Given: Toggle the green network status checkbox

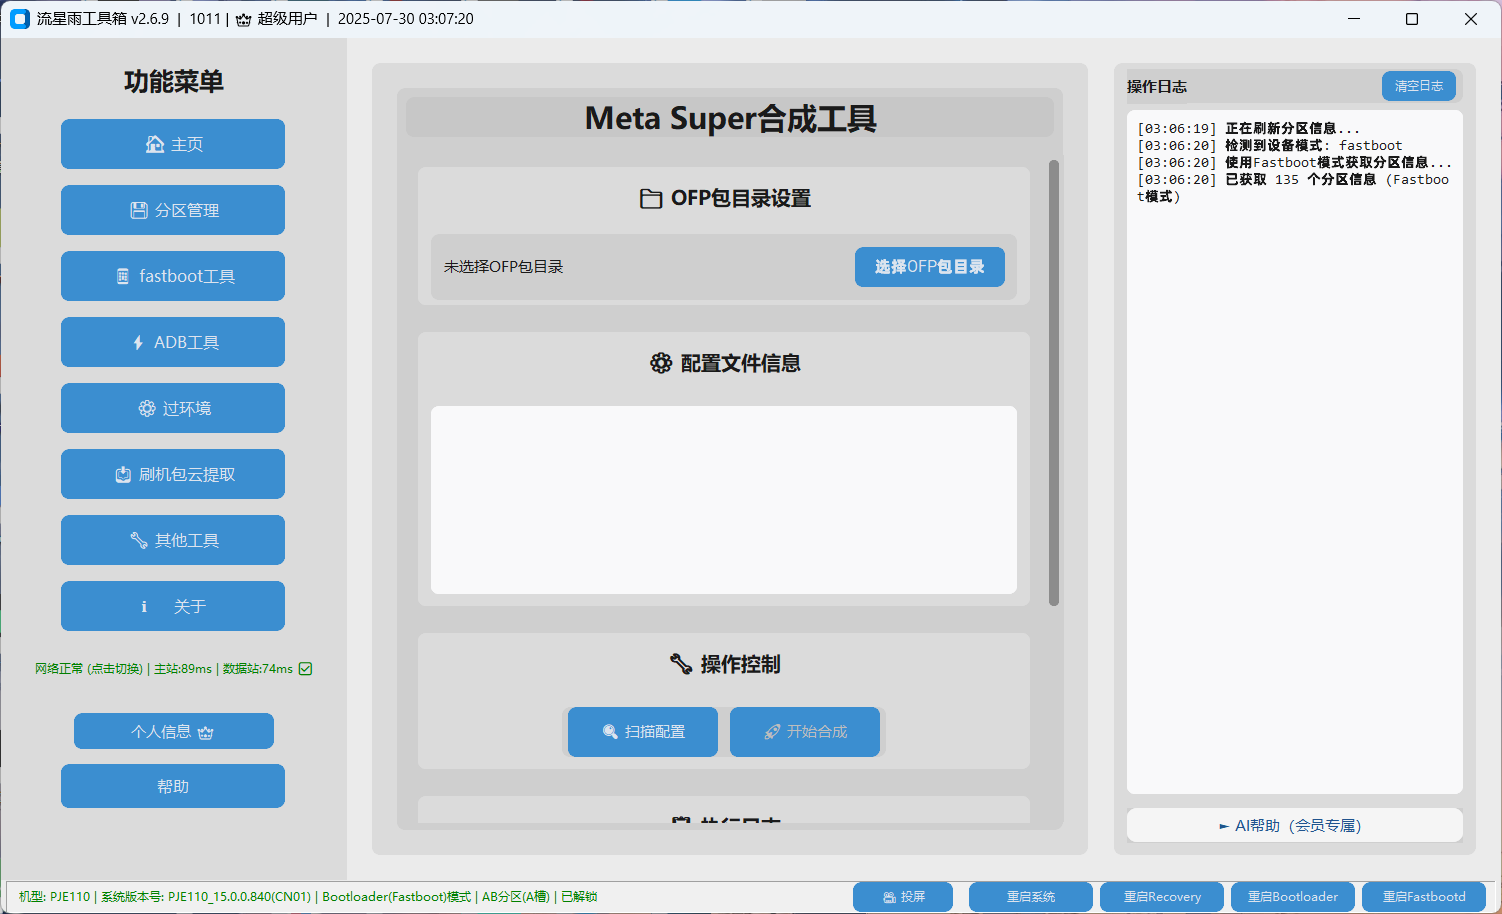Looking at the screenshot, I should click(x=305, y=668).
